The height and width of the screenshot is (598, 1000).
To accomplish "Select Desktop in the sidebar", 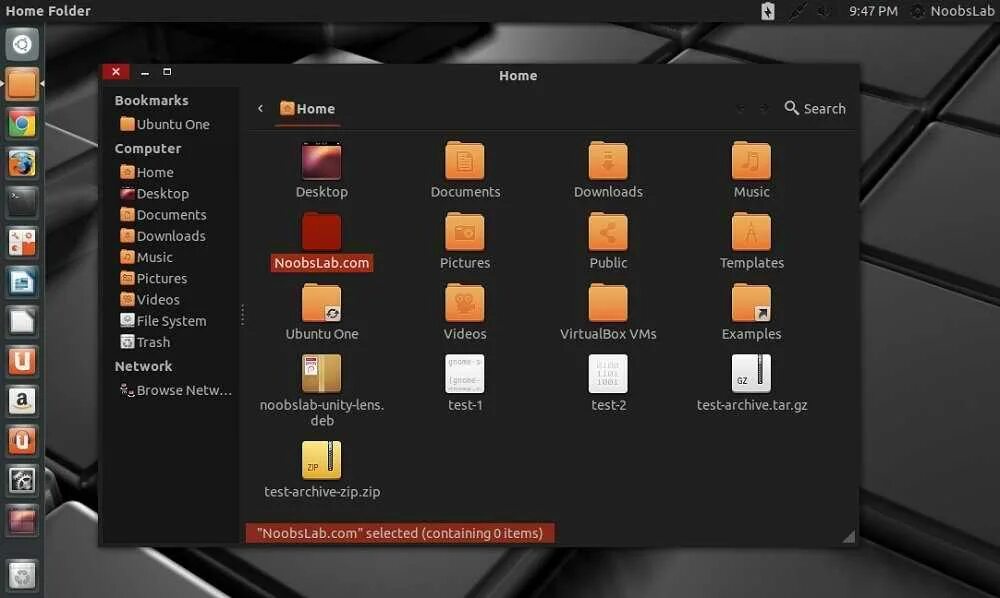I will tap(154, 193).
